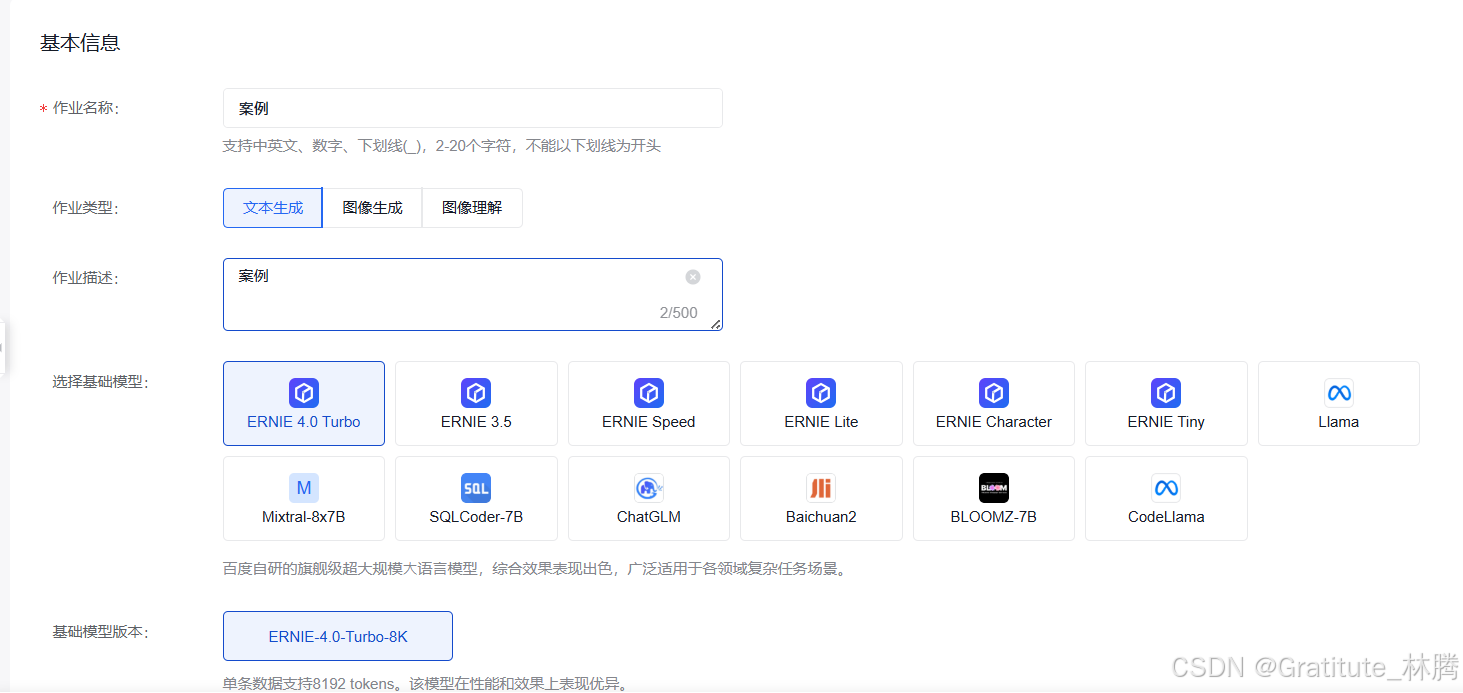Click the 基本信息 section heading
Screen dimensions: 1463x693
80,43
